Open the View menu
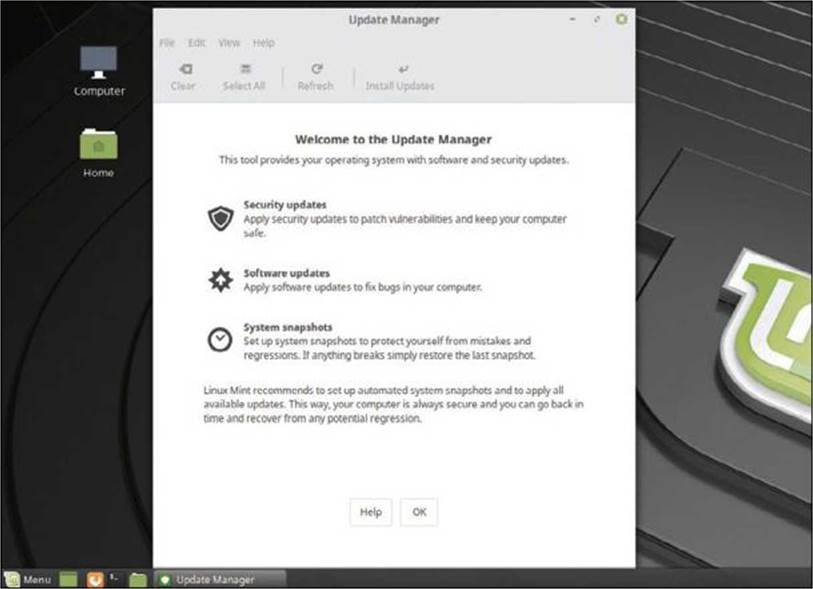Viewport: 813px width, 589px height. click(229, 43)
